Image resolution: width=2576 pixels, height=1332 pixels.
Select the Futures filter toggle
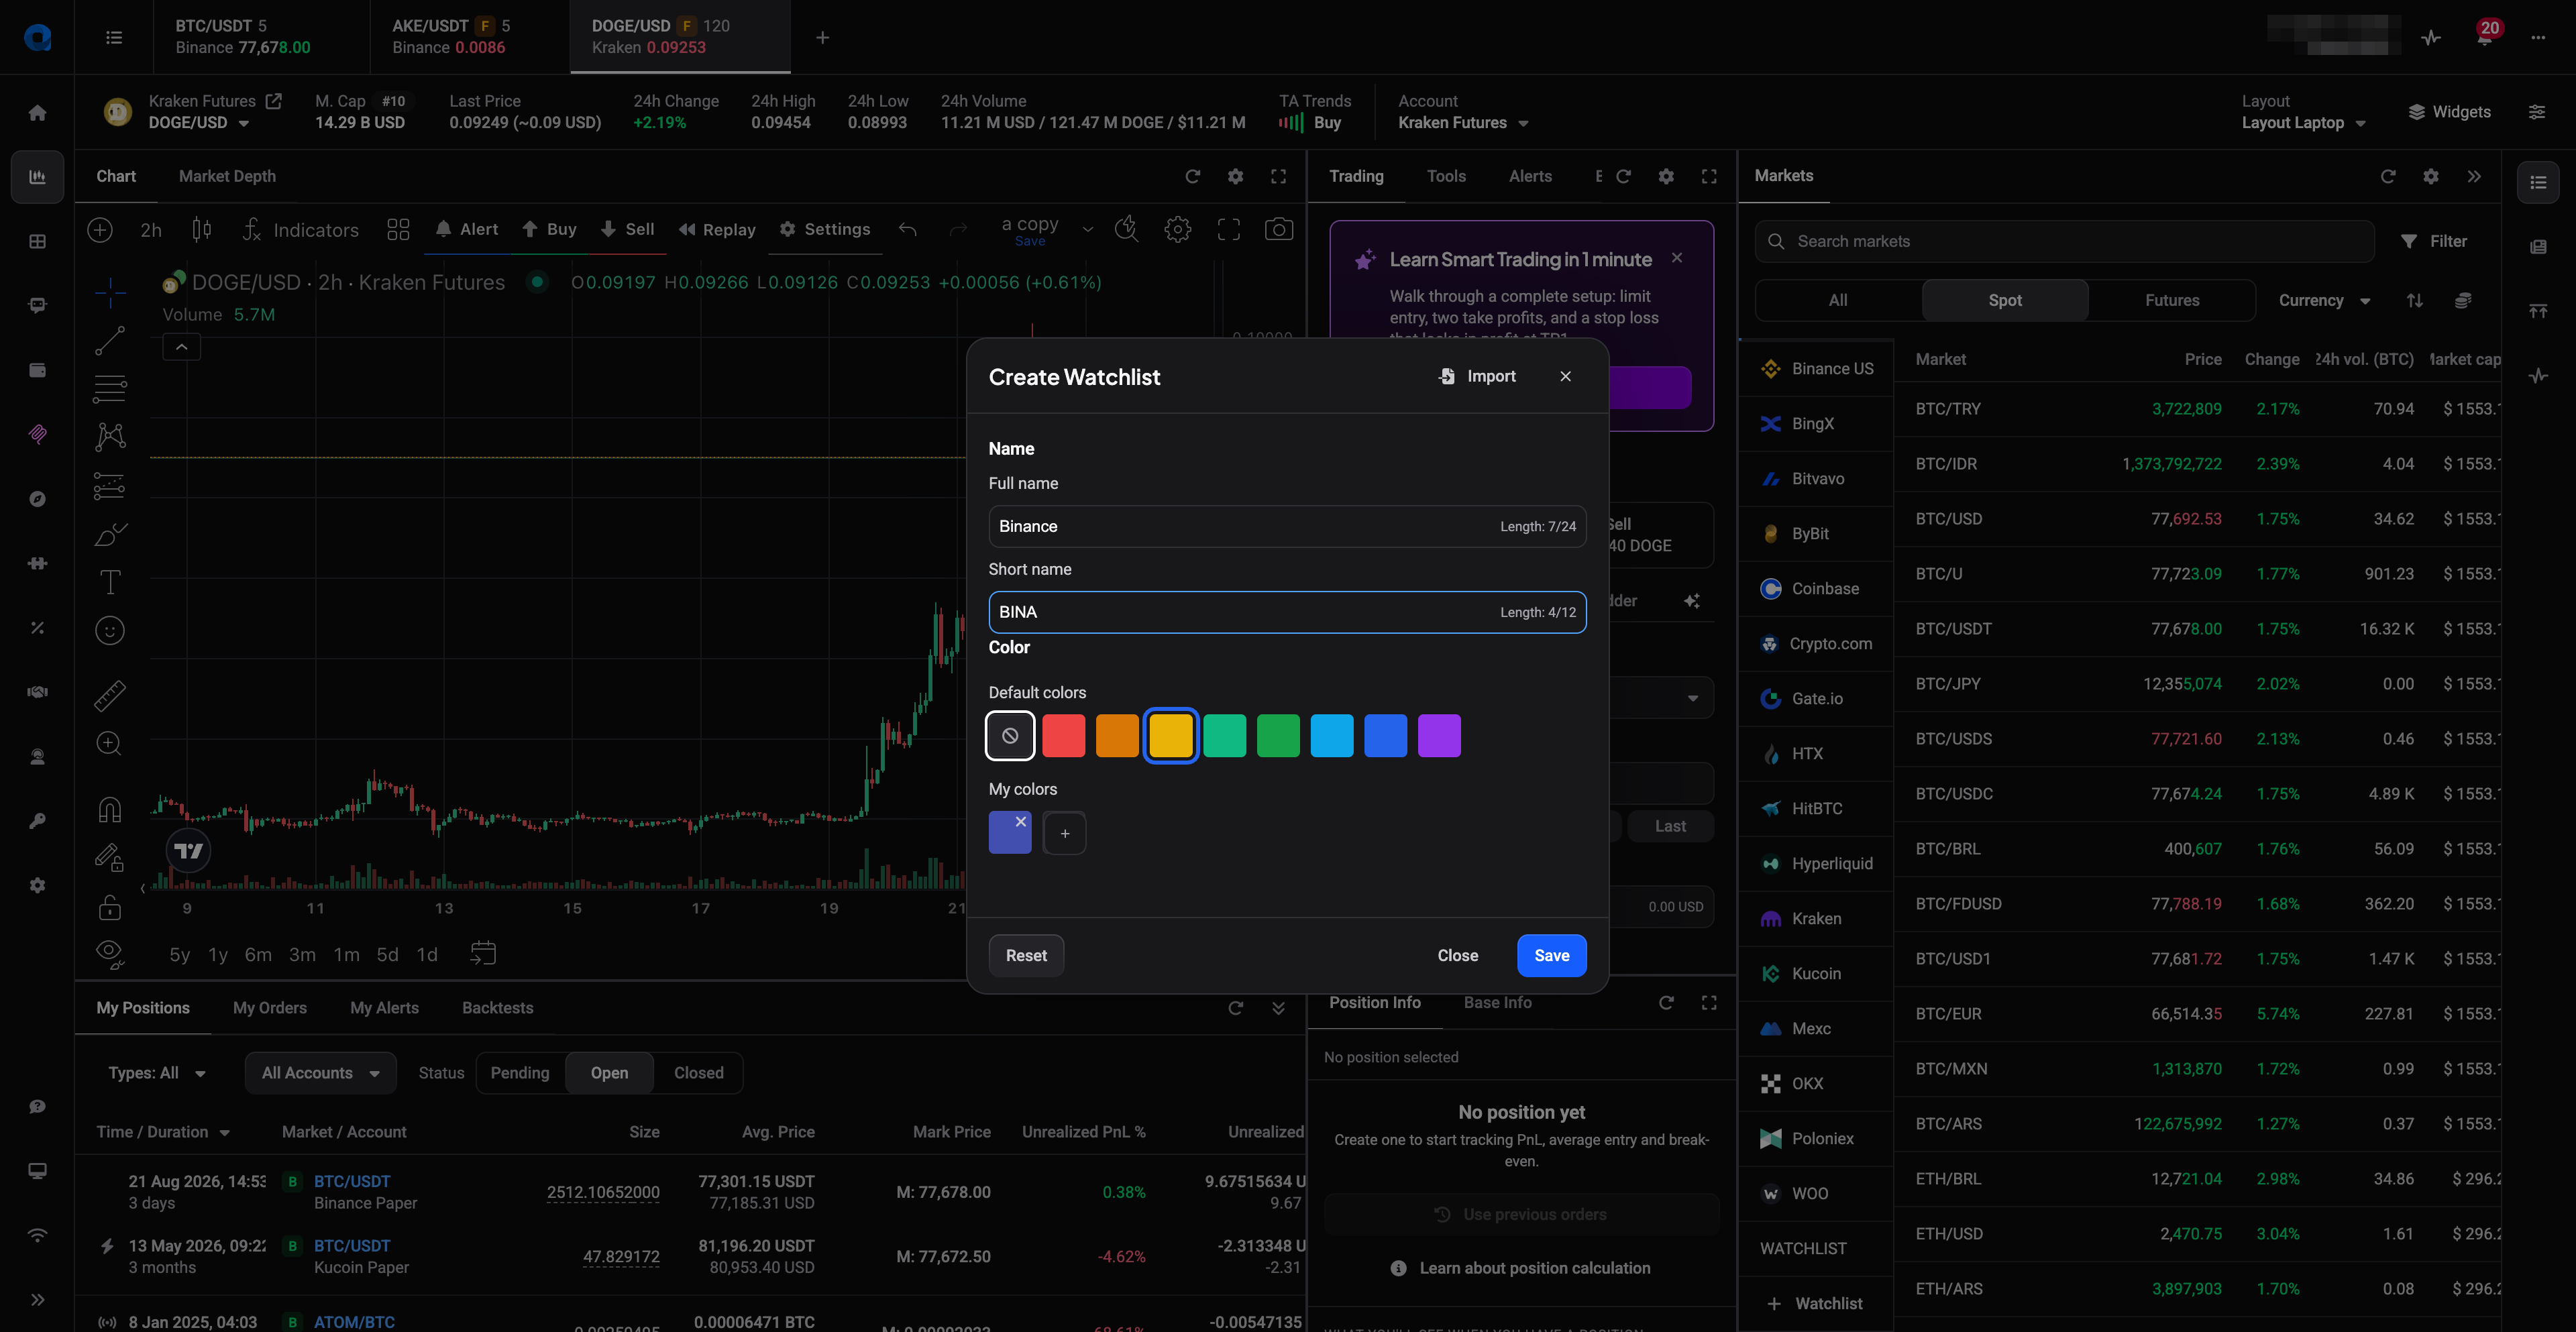2171,300
